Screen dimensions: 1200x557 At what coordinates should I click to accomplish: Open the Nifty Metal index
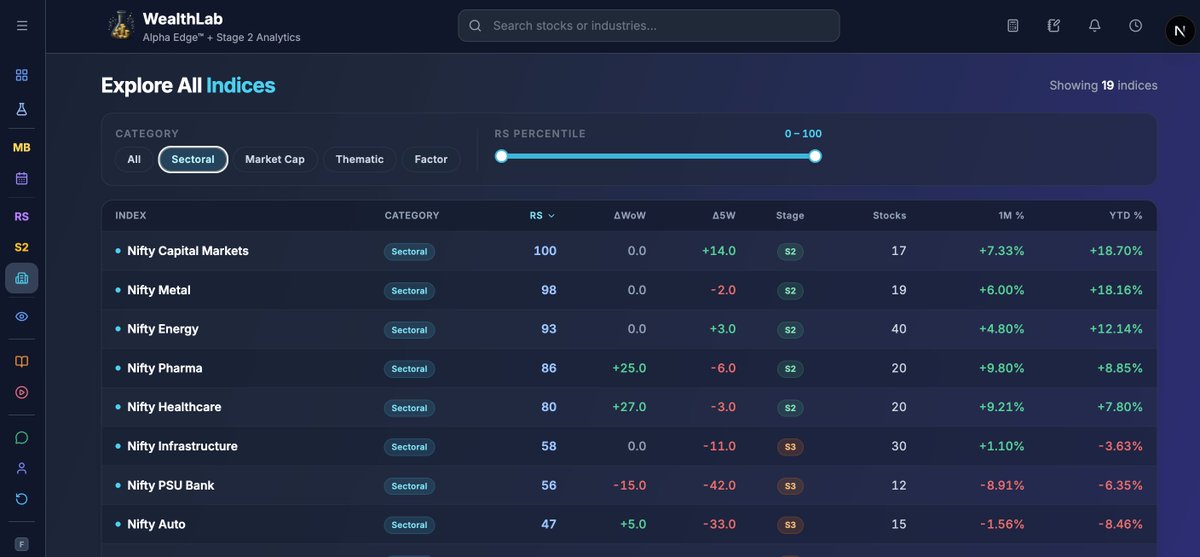click(159, 290)
